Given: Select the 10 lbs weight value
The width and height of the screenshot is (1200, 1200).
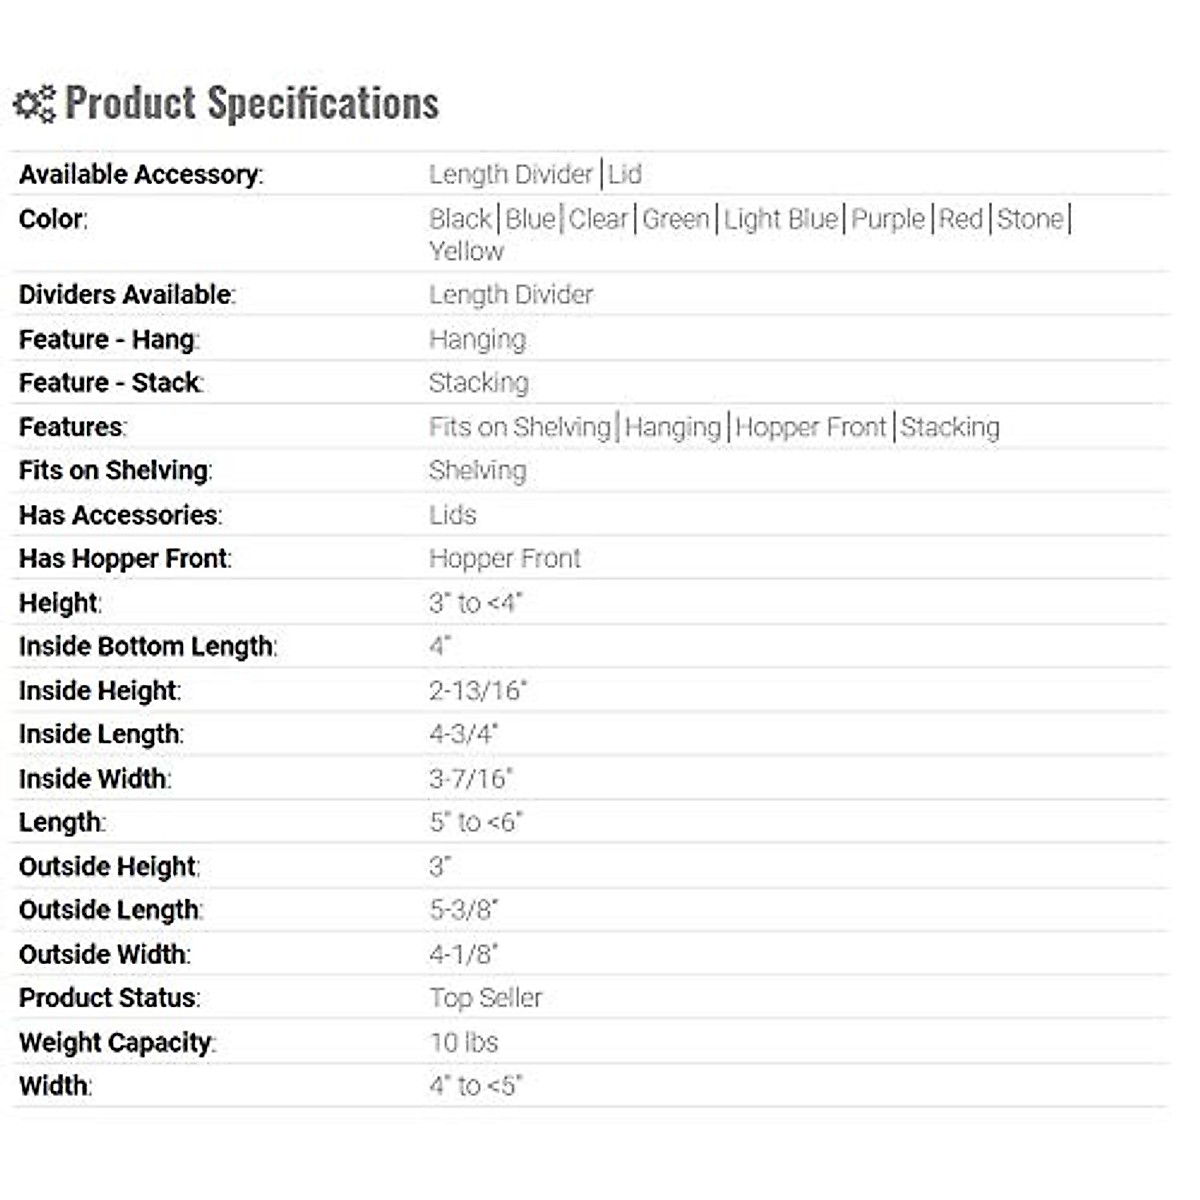Looking at the screenshot, I should [x=463, y=1043].
